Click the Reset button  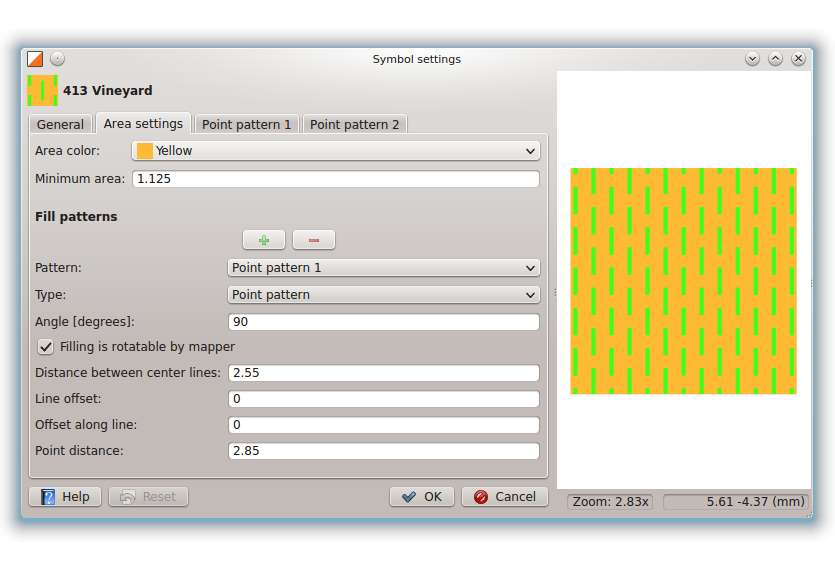[x=149, y=496]
